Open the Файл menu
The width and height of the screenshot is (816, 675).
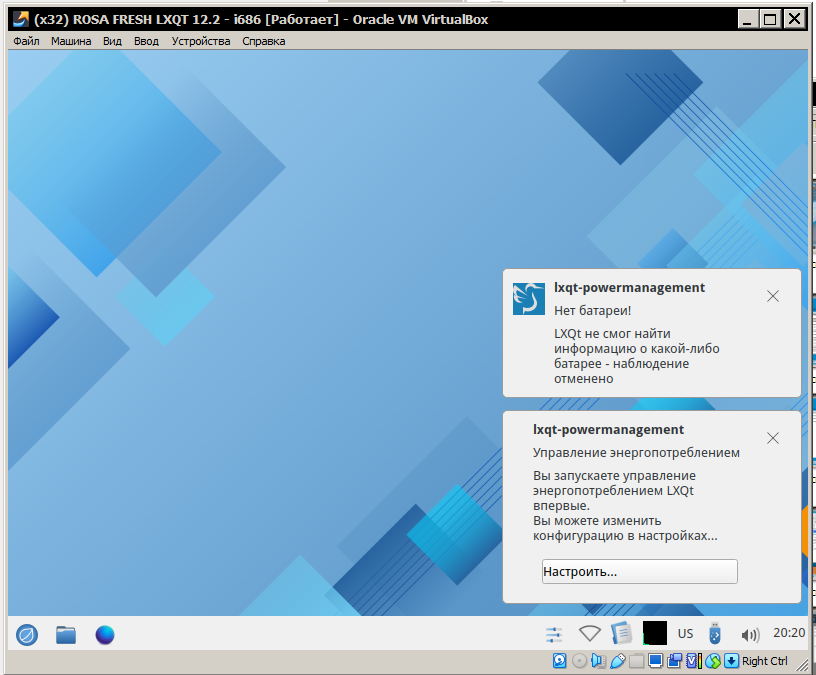click(x=26, y=41)
